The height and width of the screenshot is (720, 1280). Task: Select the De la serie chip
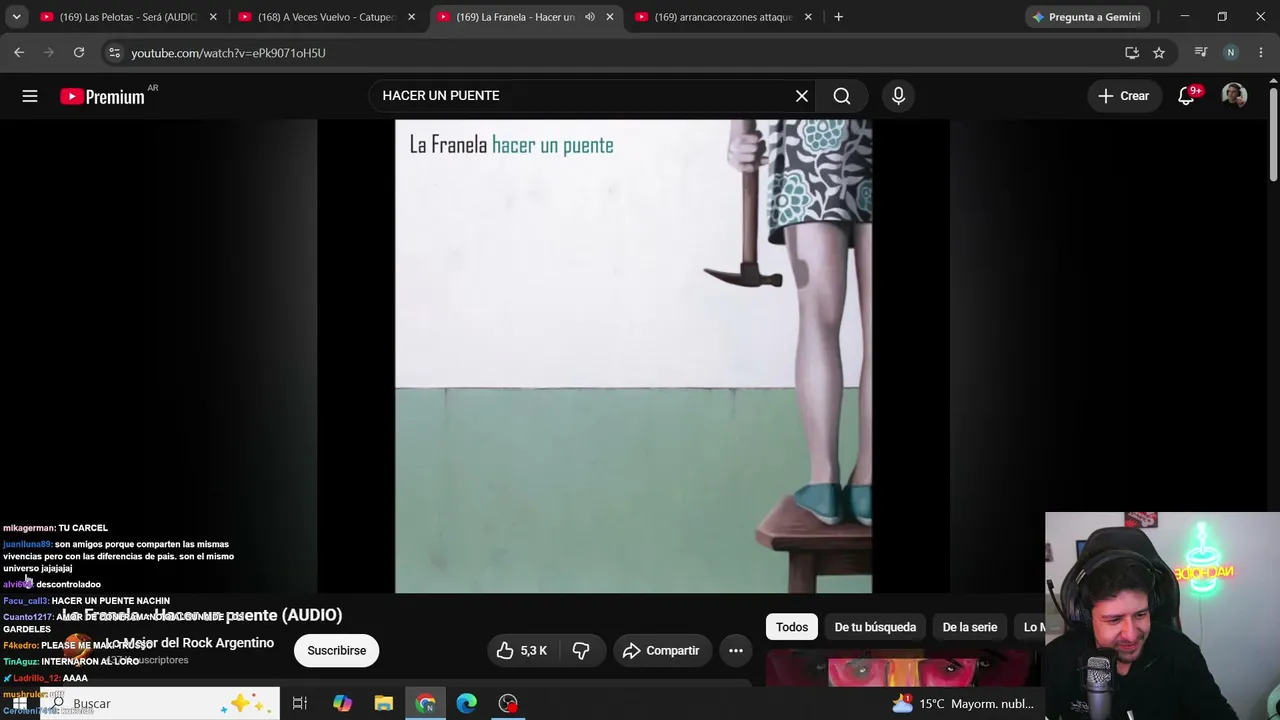pyautogui.click(x=970, y=627)
